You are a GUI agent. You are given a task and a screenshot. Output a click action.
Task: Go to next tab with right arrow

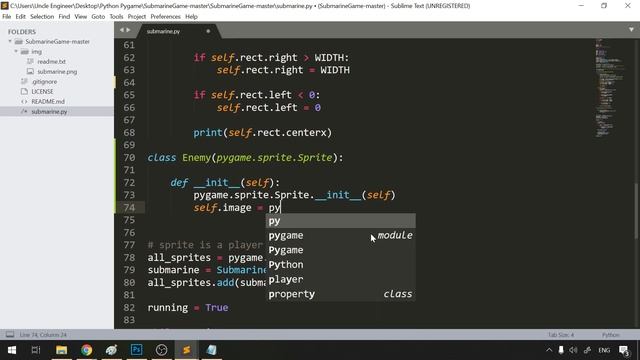128,30
